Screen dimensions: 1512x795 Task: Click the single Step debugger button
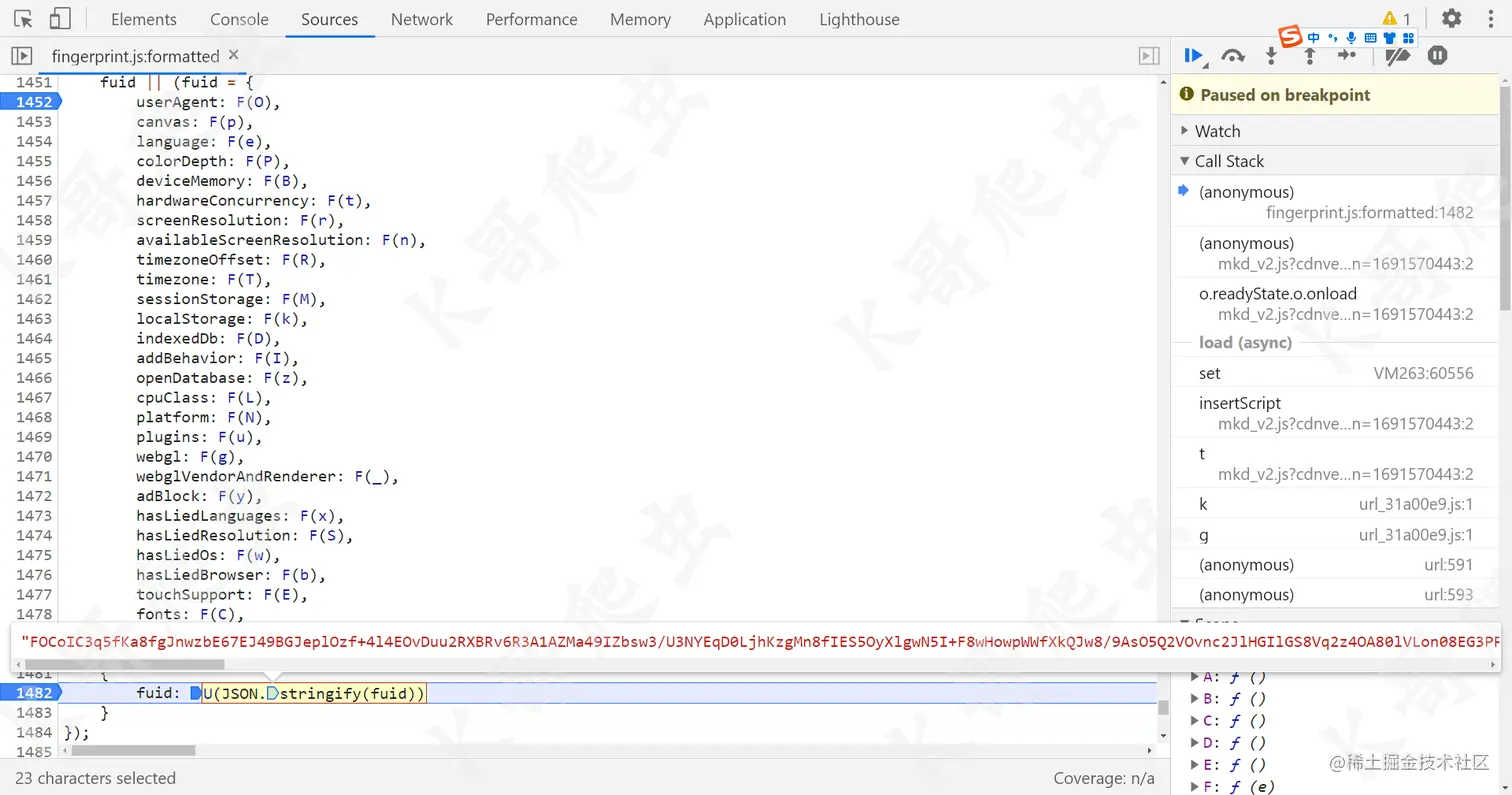[1346, 56]
